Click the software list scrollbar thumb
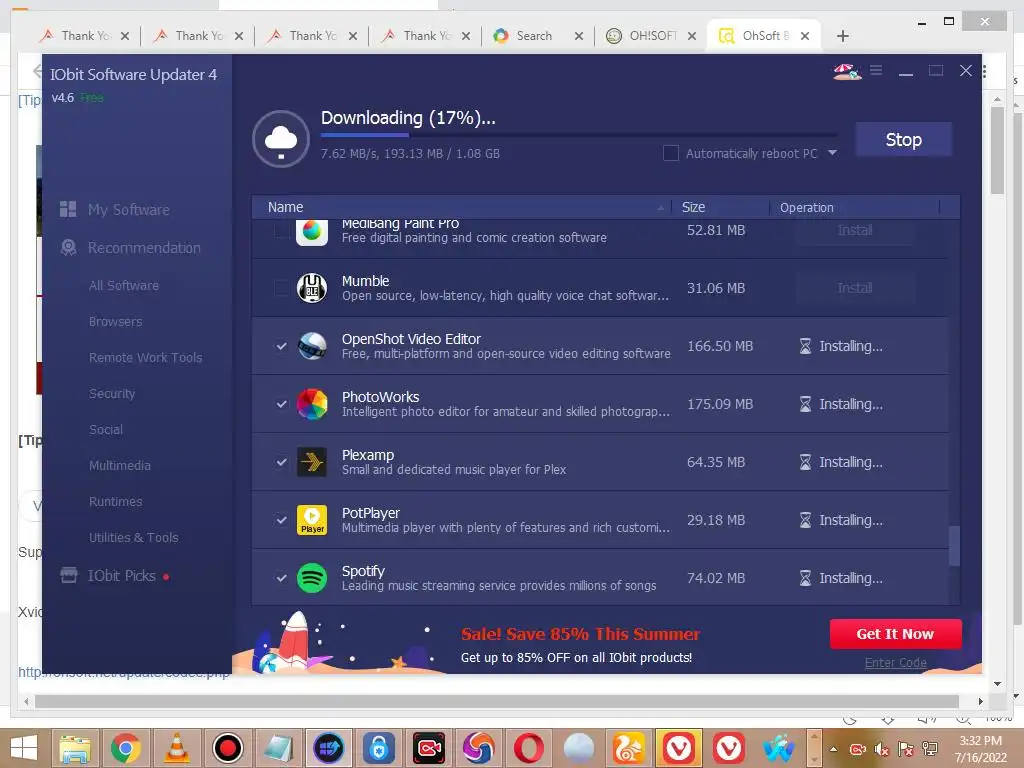Viewport: 1024px width, 768px height. click(x=954, y=545)
